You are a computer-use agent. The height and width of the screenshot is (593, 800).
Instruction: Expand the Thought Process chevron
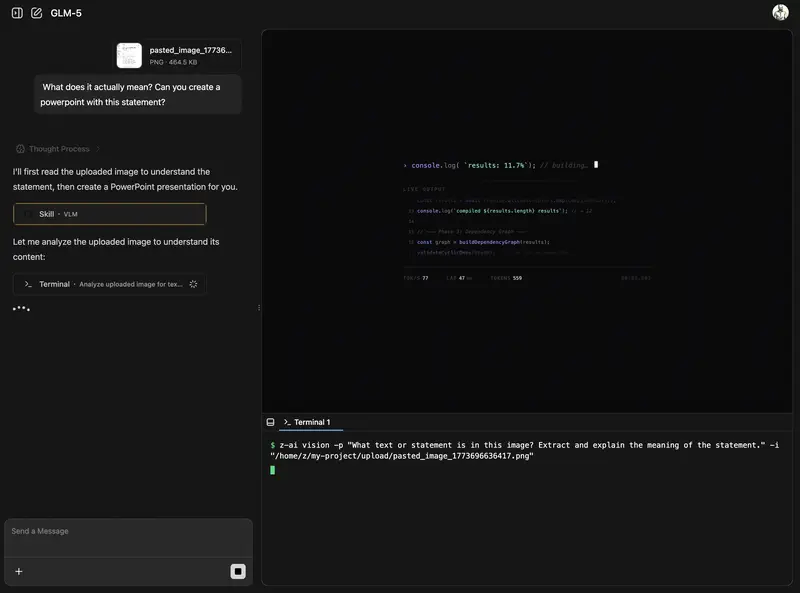[98, 147]
